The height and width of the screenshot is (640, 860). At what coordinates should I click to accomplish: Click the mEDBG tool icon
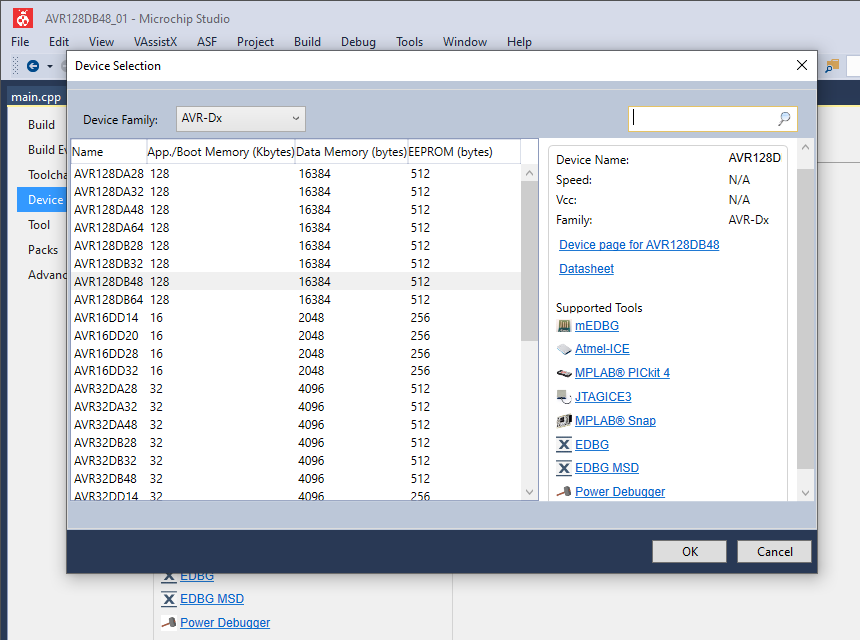pyautogui.click(x=564, y=326)
